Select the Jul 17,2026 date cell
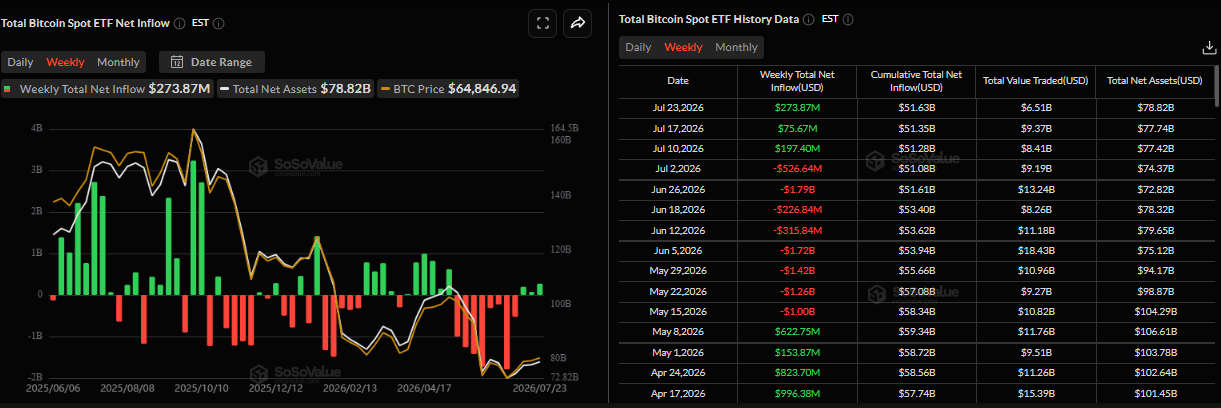Screen dimensions: 1221x408 (x=678, y=127)
